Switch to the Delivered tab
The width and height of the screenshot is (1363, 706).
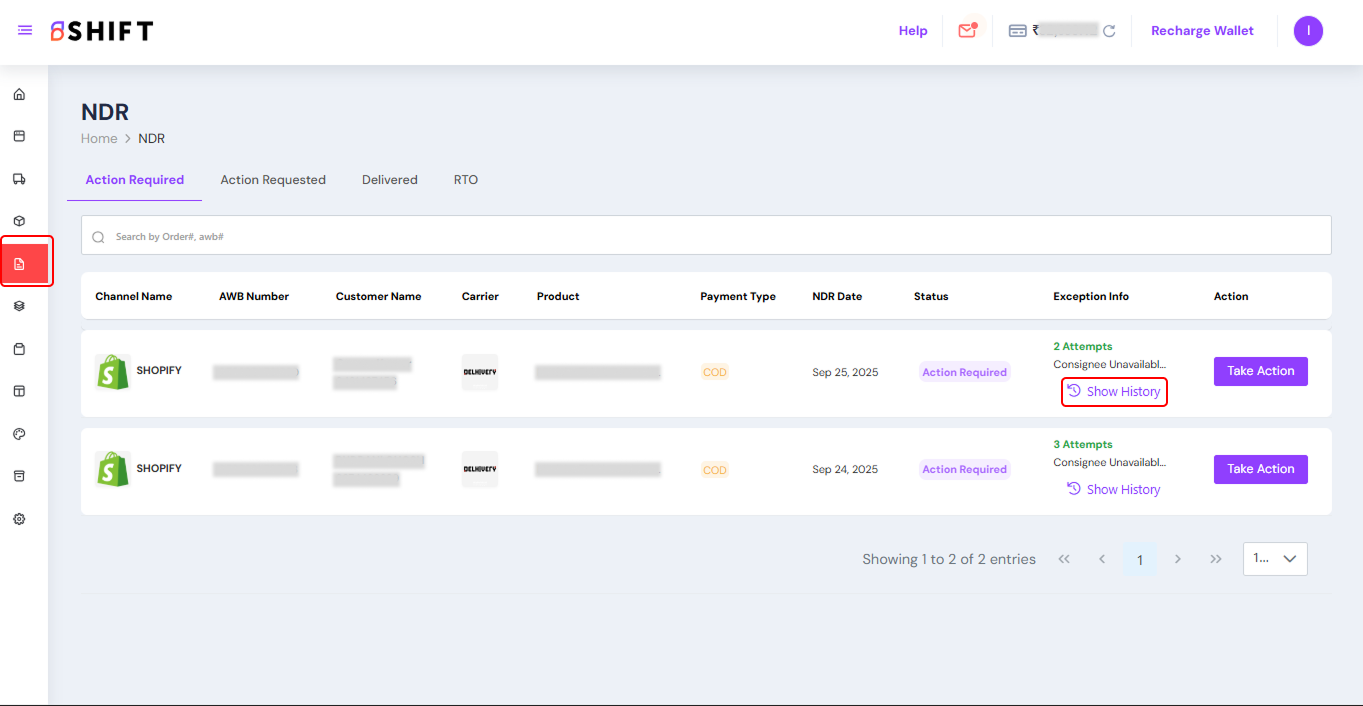click(390, 180)
